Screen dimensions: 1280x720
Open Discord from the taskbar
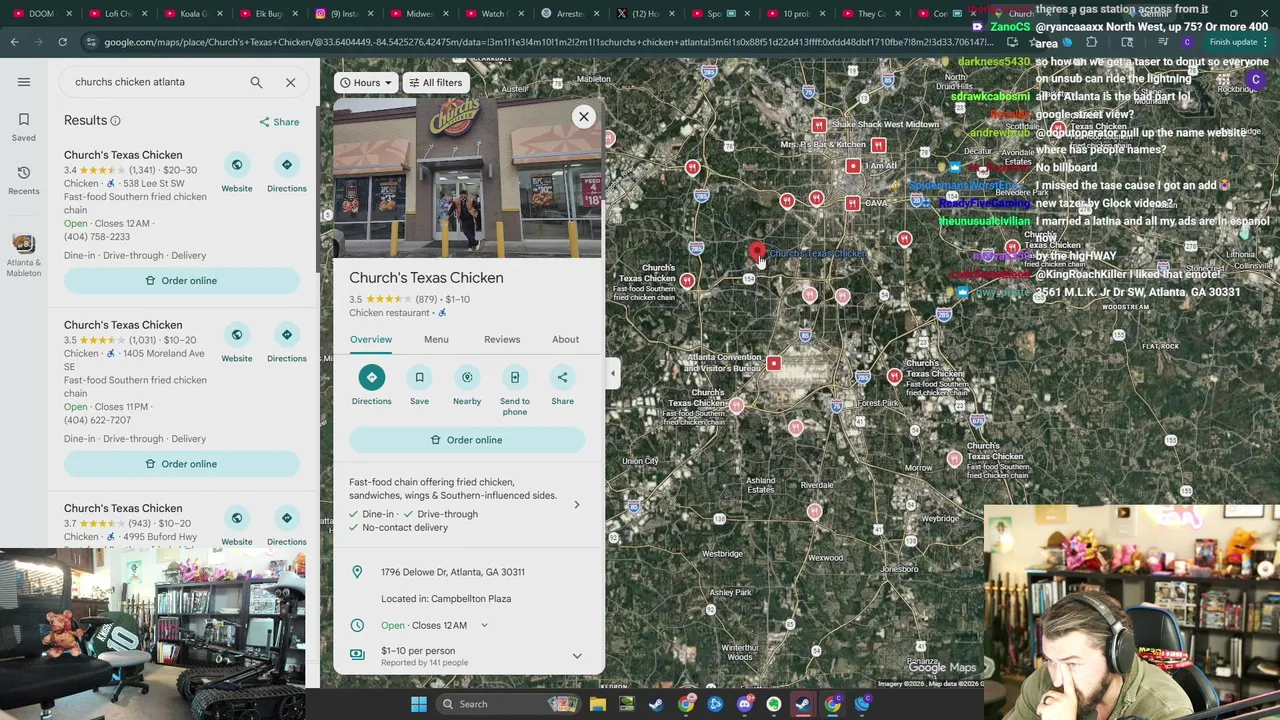[x=744, y=704]
